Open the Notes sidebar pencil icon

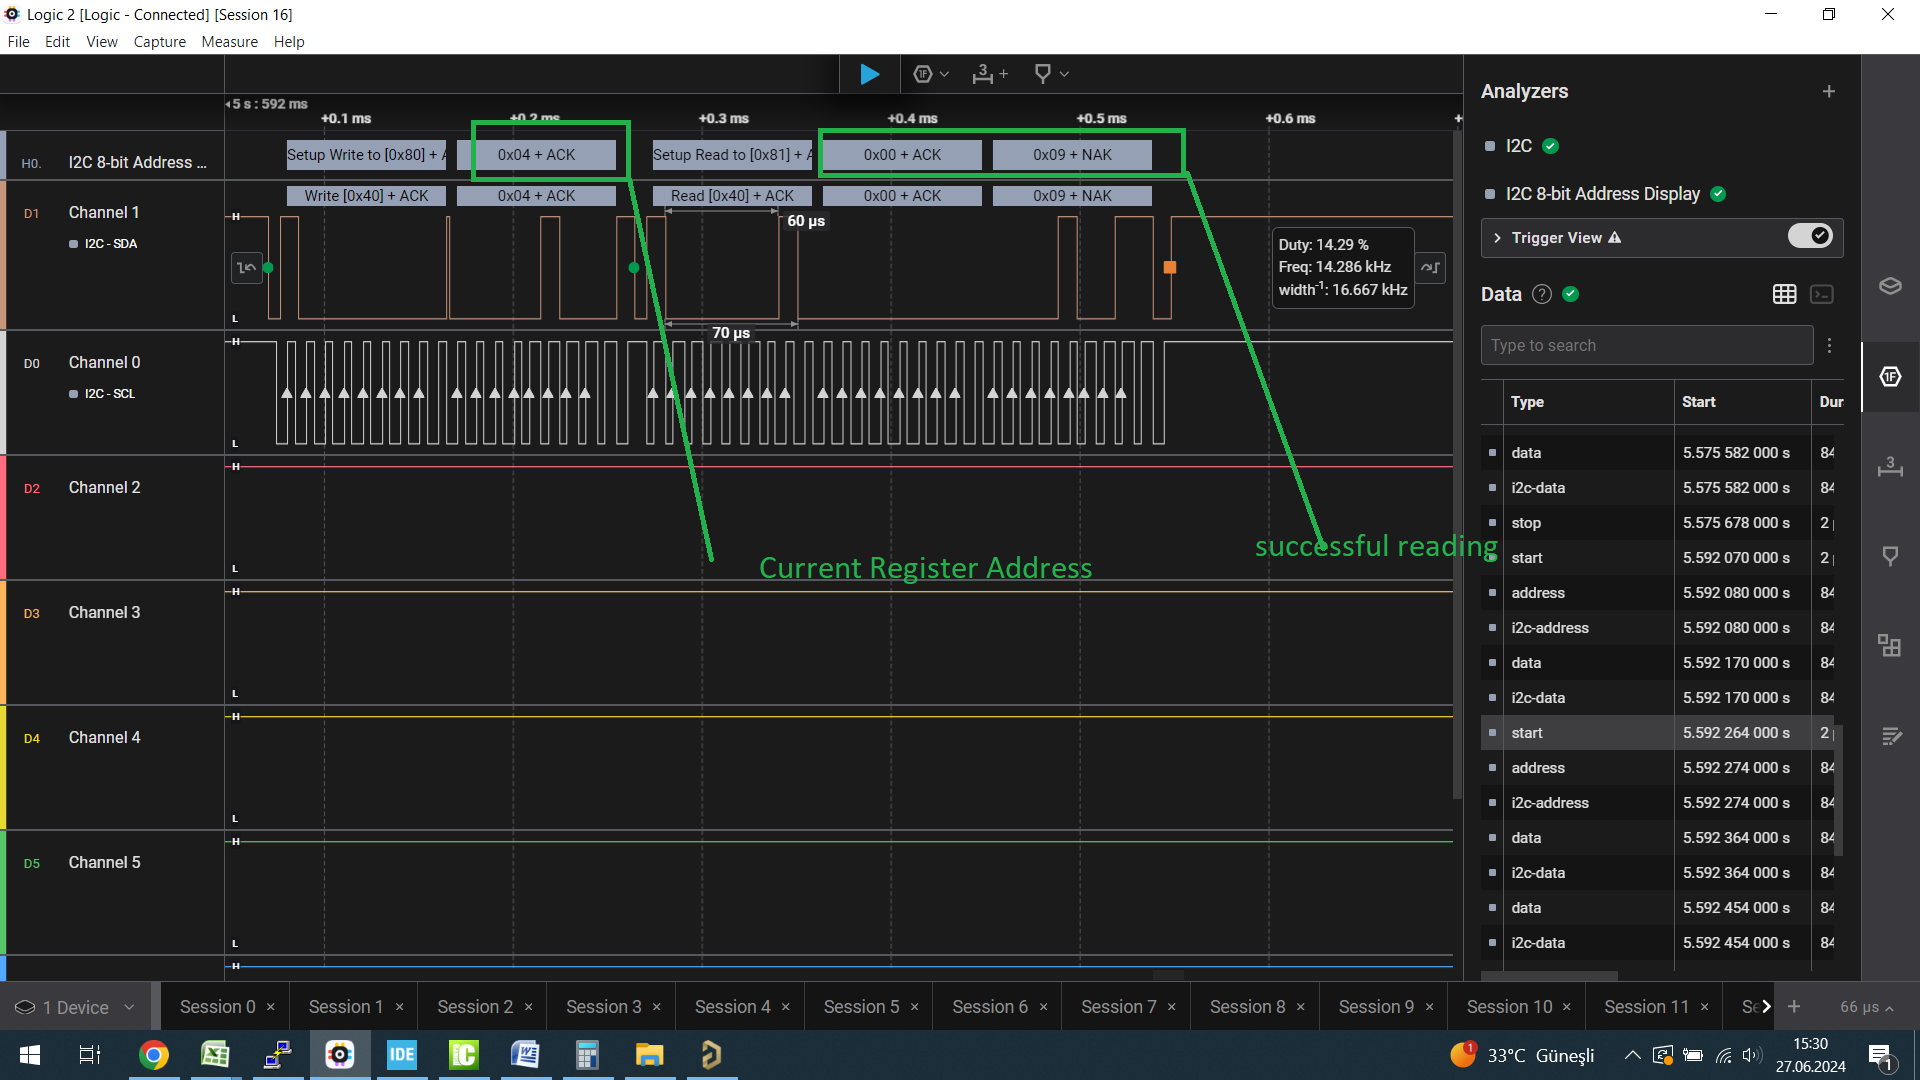(x=1890, y=737)
